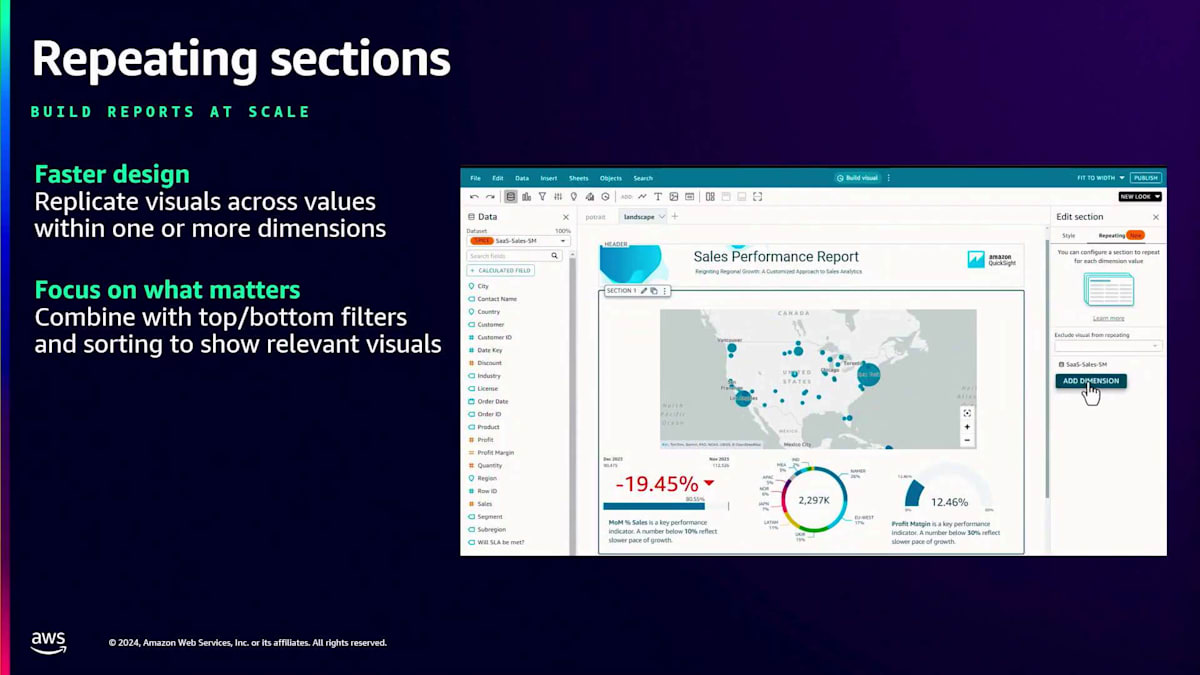Click the map recenter focus icon
1200x675 pixels.
point(967,412)
